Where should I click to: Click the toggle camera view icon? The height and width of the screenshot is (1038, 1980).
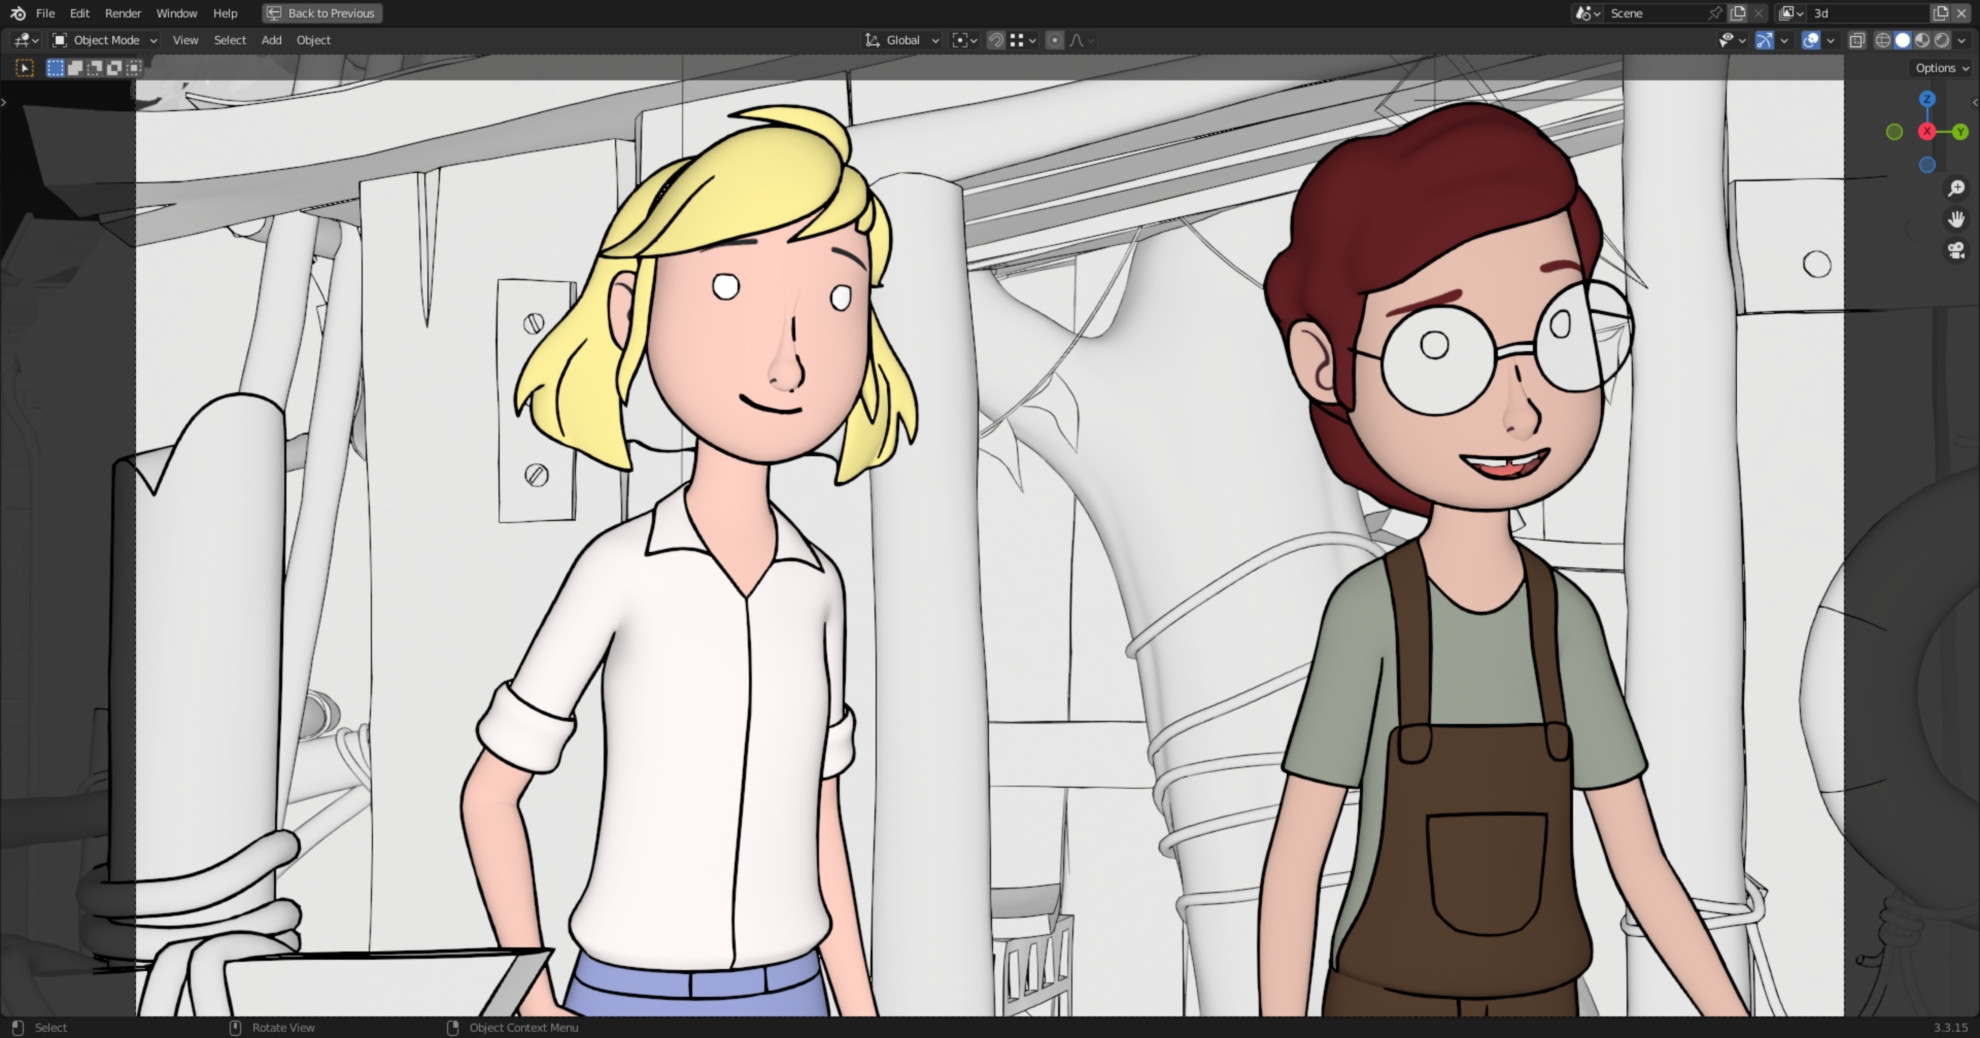1955,251
